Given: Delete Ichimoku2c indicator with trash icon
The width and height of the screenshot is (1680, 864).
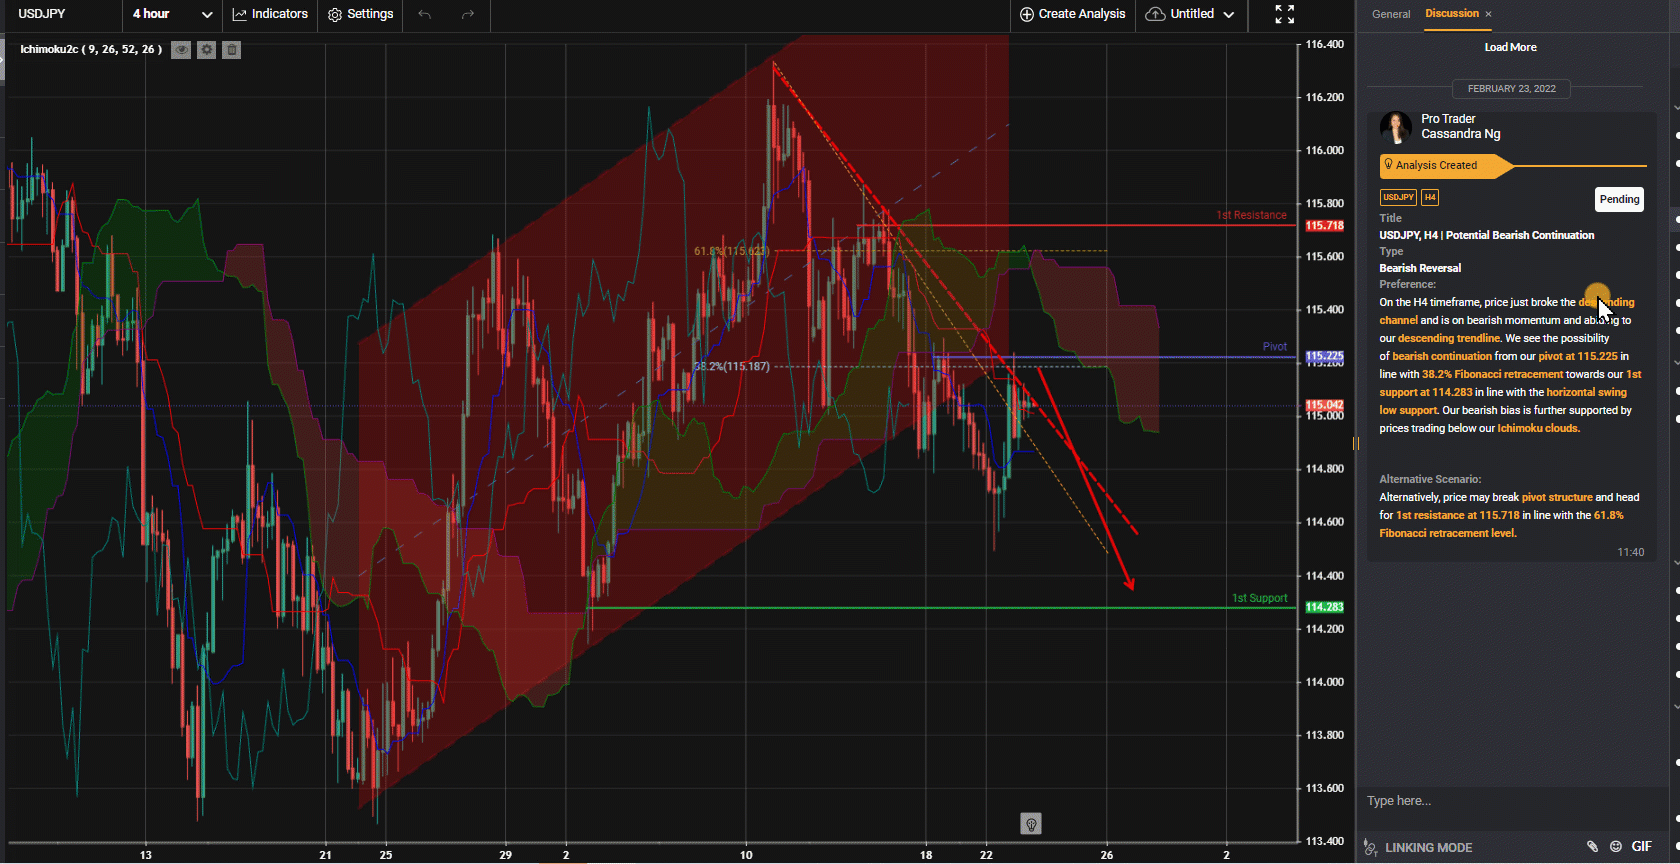Looking at the screenshot, I should click(231, 49).
